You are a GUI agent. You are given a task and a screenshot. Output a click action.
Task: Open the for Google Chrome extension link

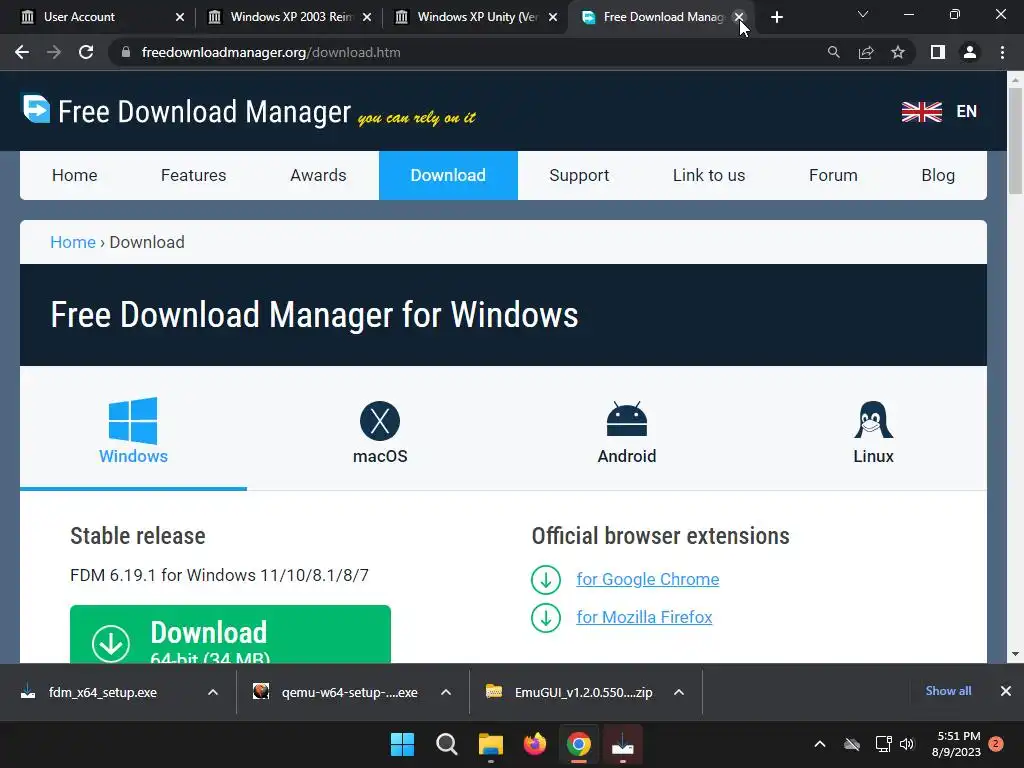click(x=647, y=579)
